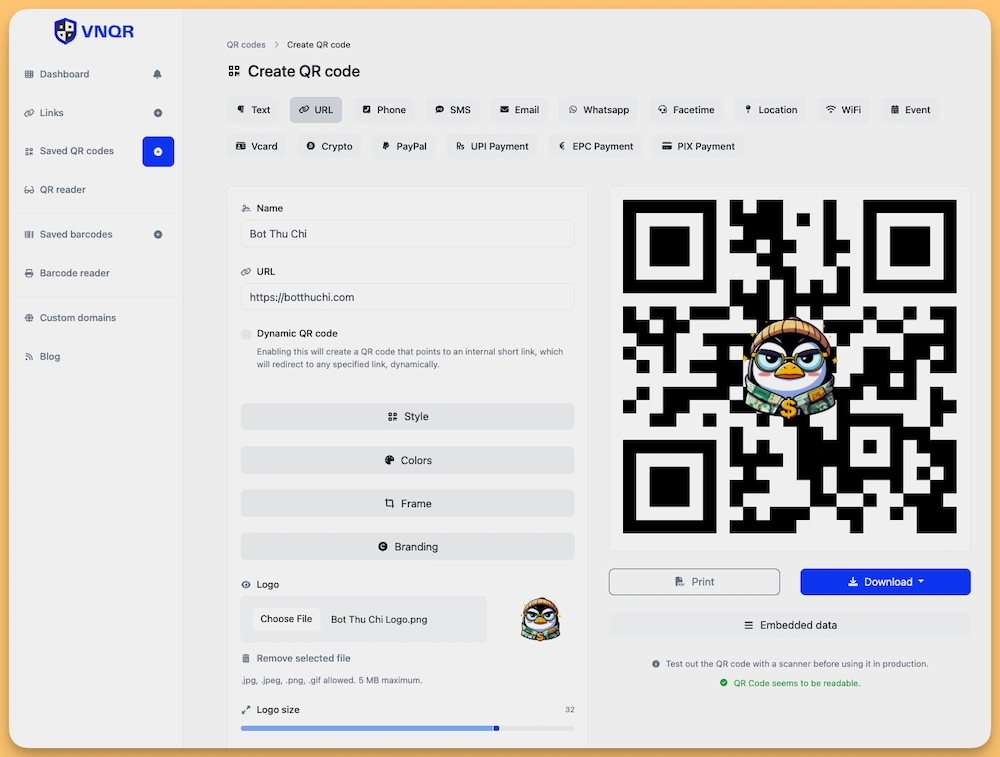Image resolution: width=1000 pixels, height=757 pixels.
Task: Expand the Style section
Action: tap(407, 417)
